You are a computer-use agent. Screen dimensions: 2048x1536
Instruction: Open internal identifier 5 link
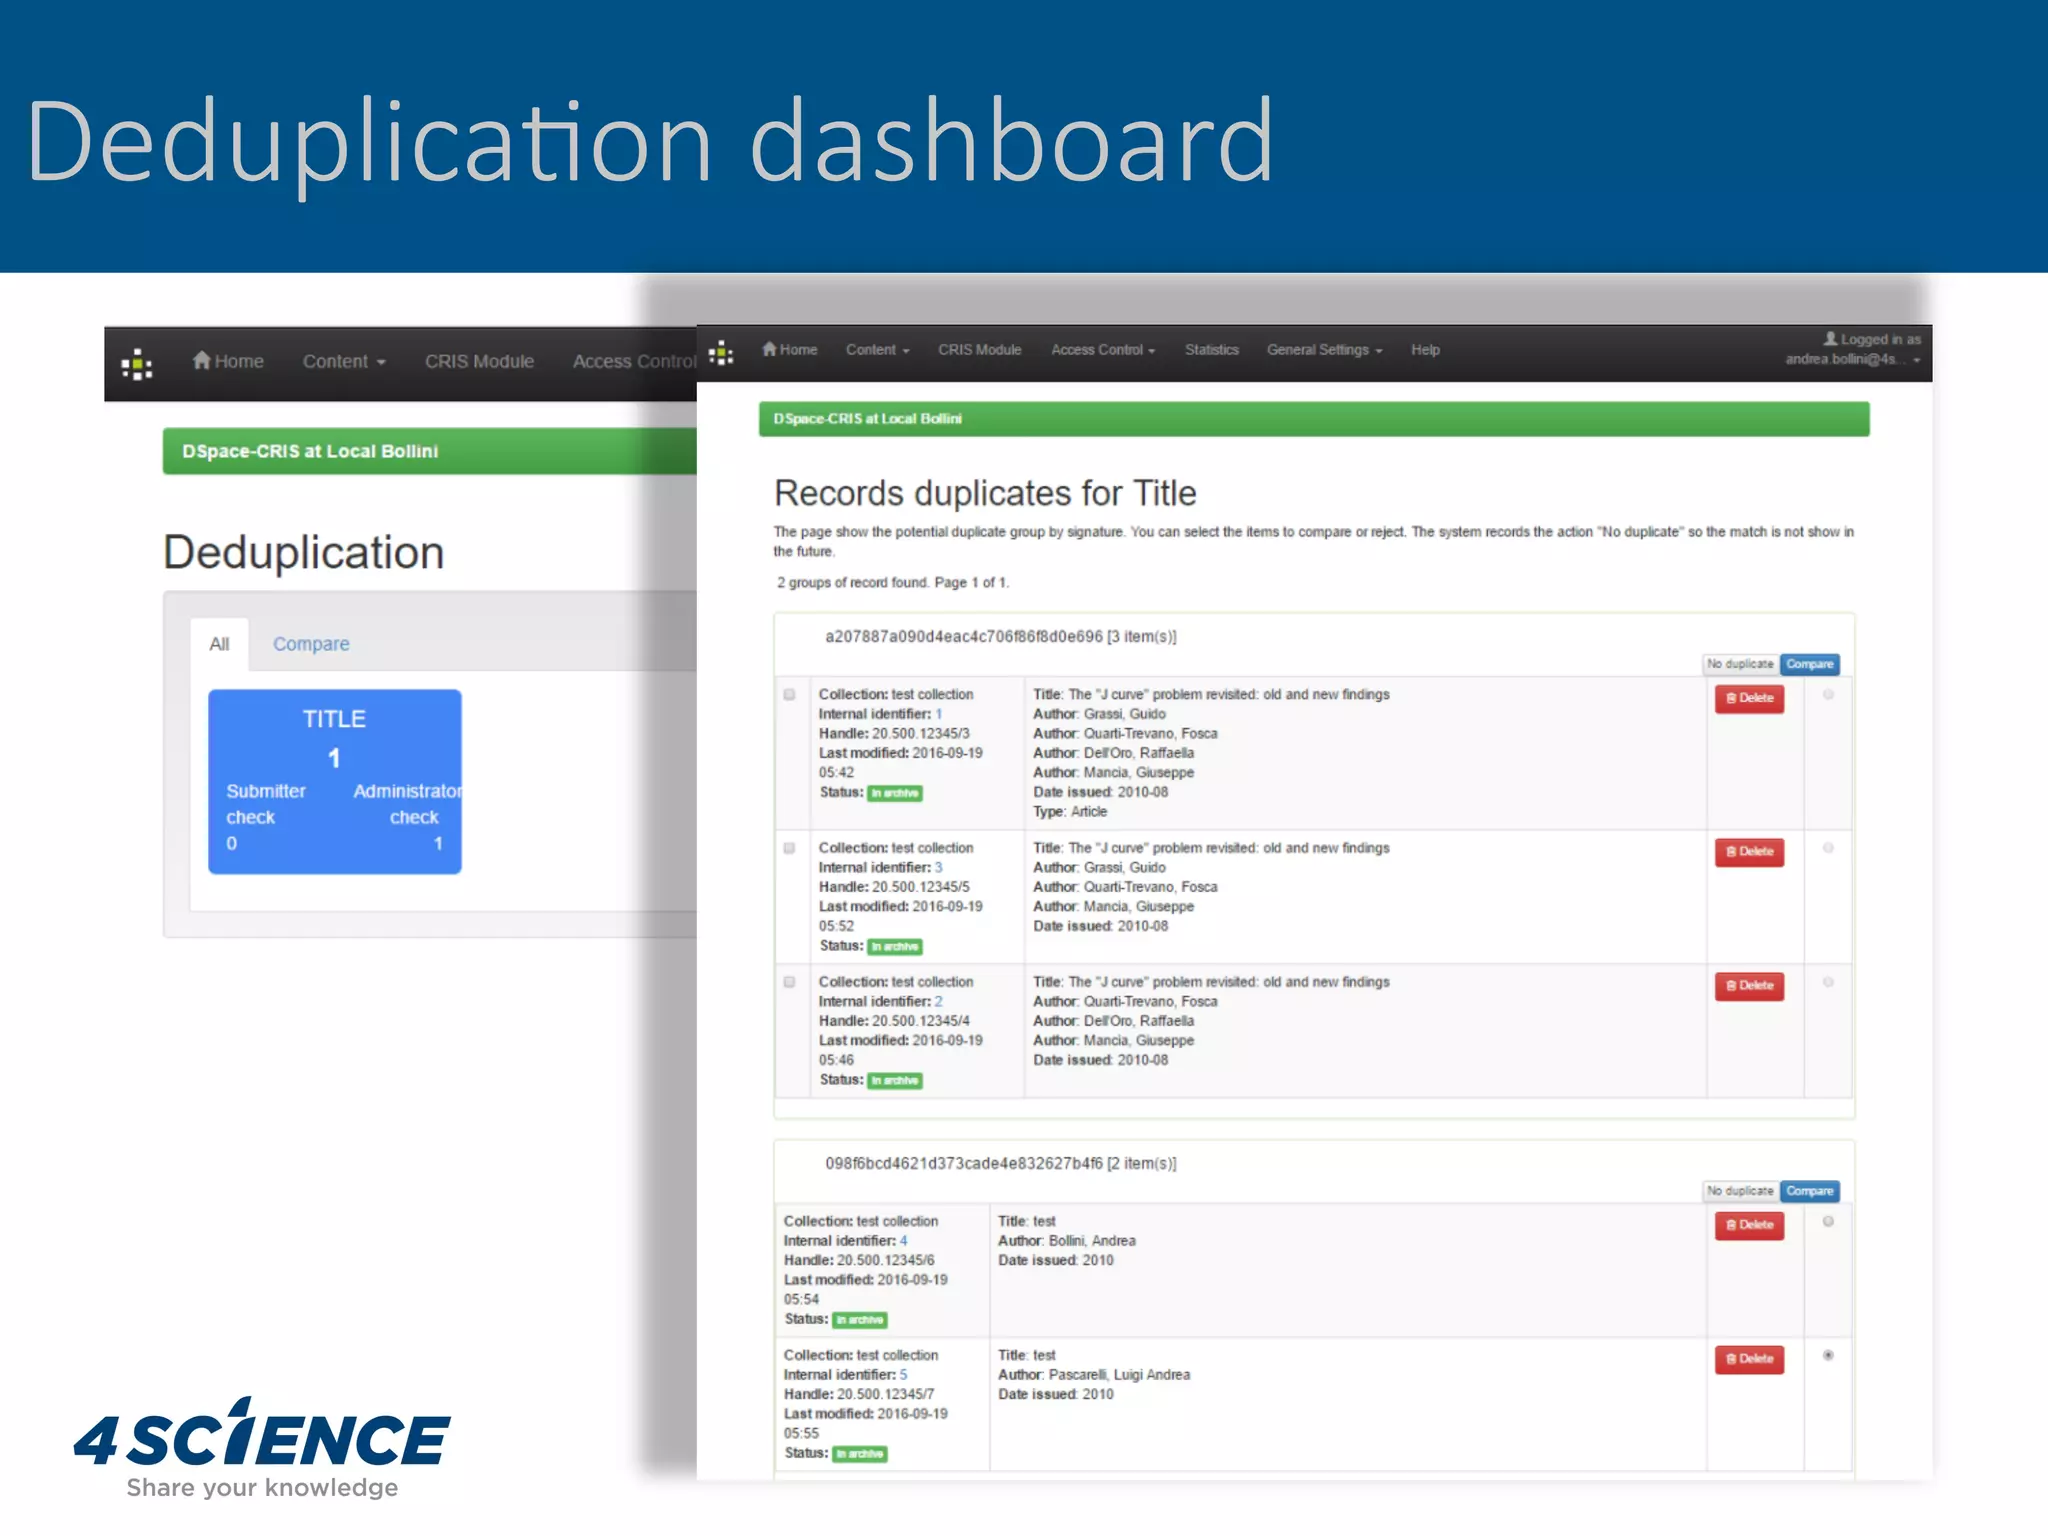904,1375
